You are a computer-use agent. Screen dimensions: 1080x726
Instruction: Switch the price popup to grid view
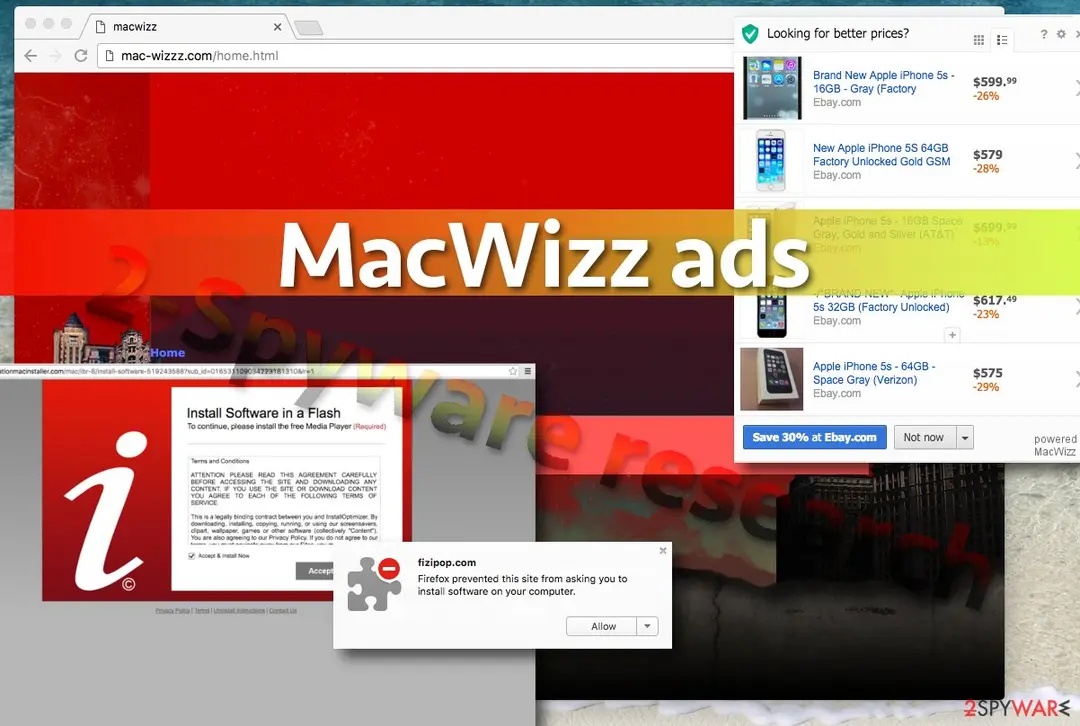coord(978,40)
